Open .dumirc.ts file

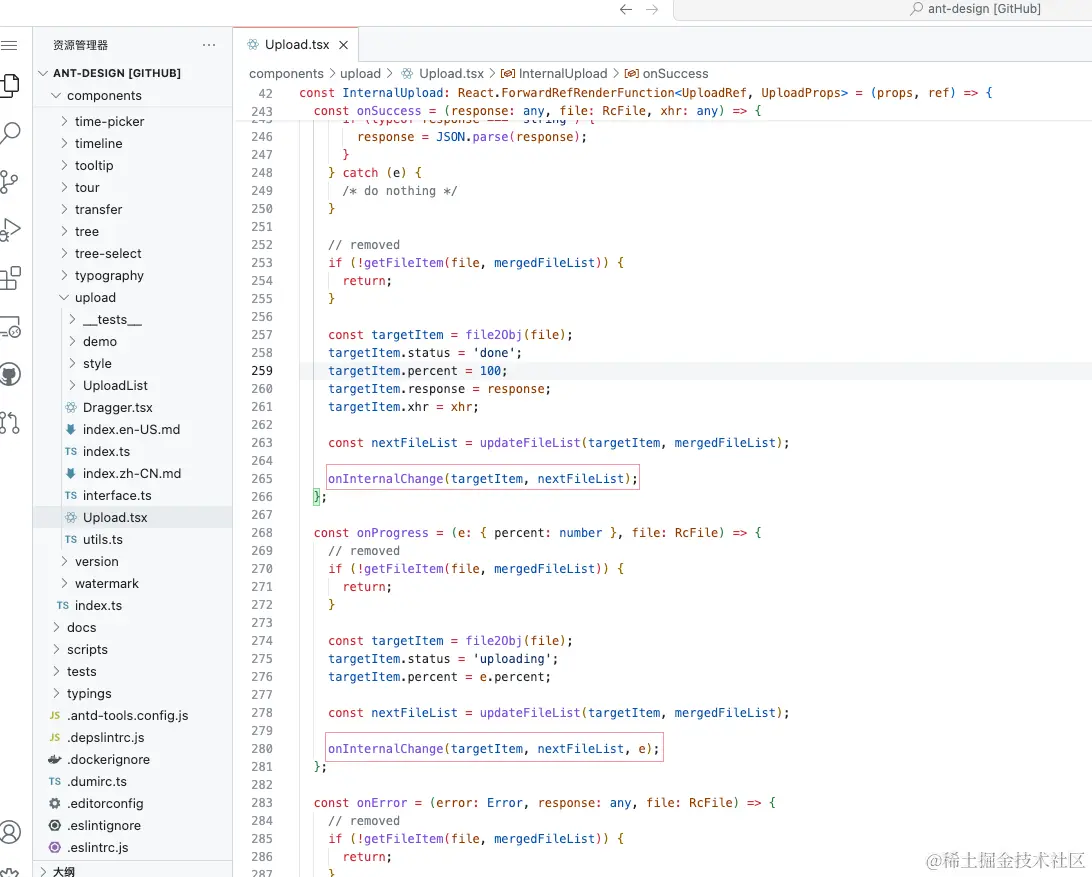132,782
